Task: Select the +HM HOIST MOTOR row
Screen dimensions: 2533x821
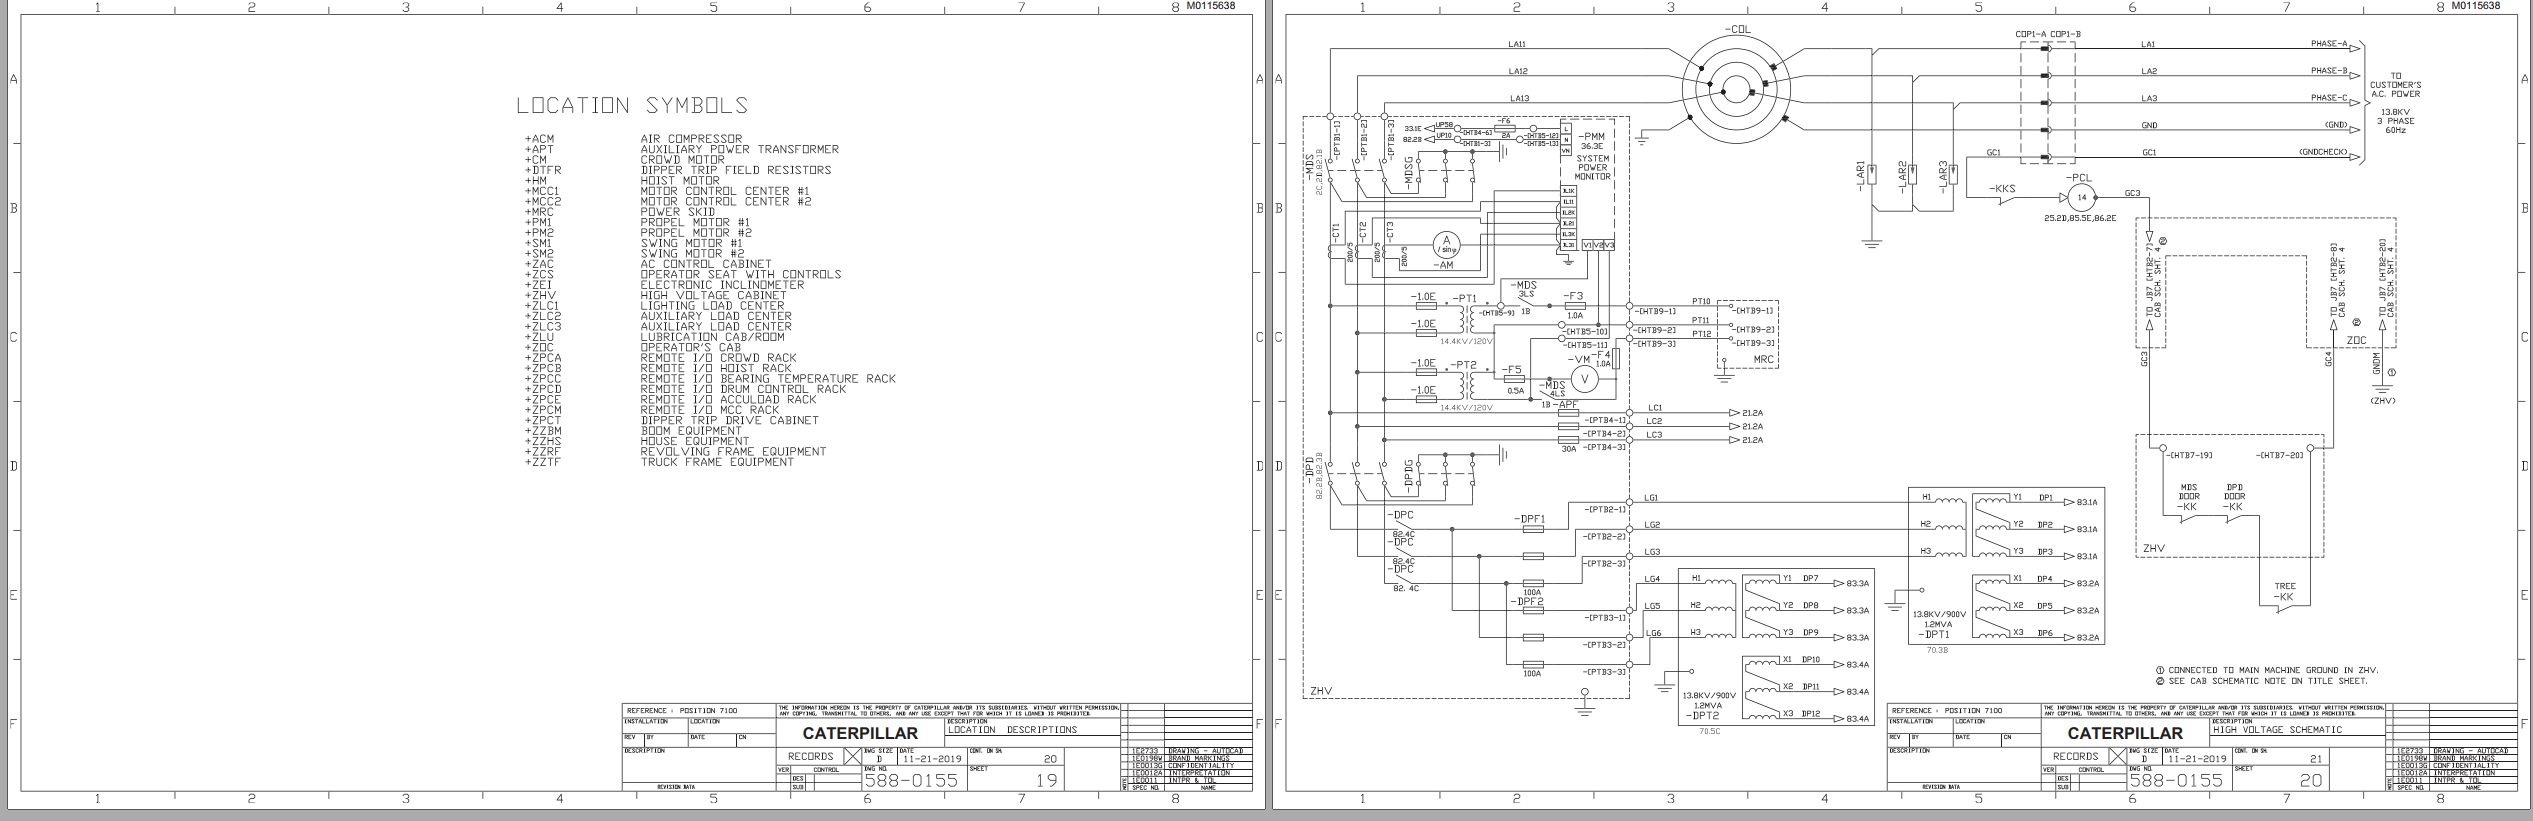Action: [x=621, y=180]
